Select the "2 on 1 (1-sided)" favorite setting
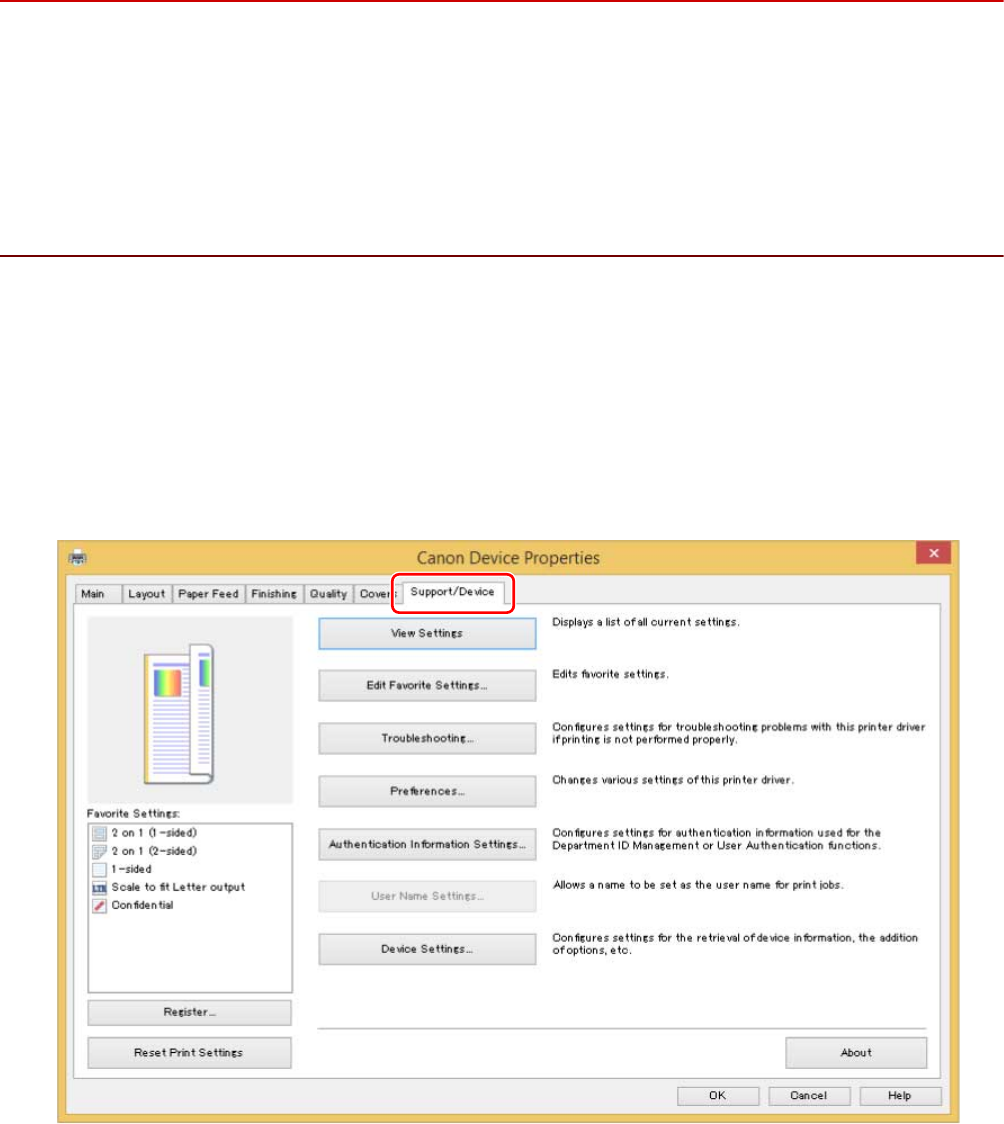1004x1124 pixels. point(154,833)
